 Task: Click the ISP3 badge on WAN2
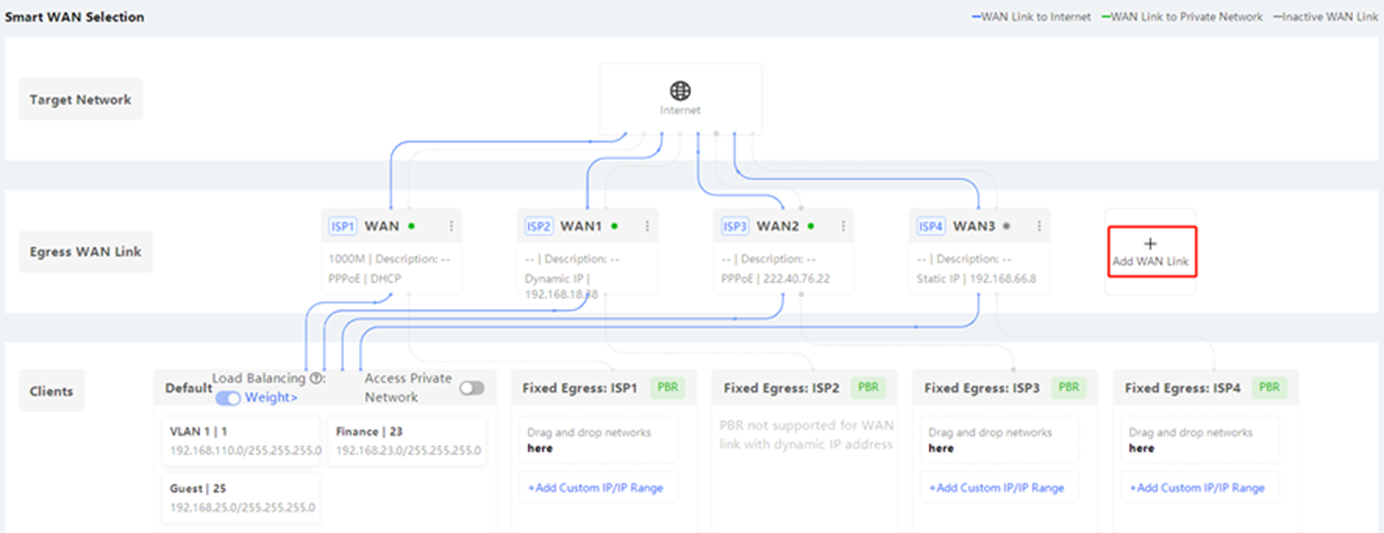click(734, 226)
